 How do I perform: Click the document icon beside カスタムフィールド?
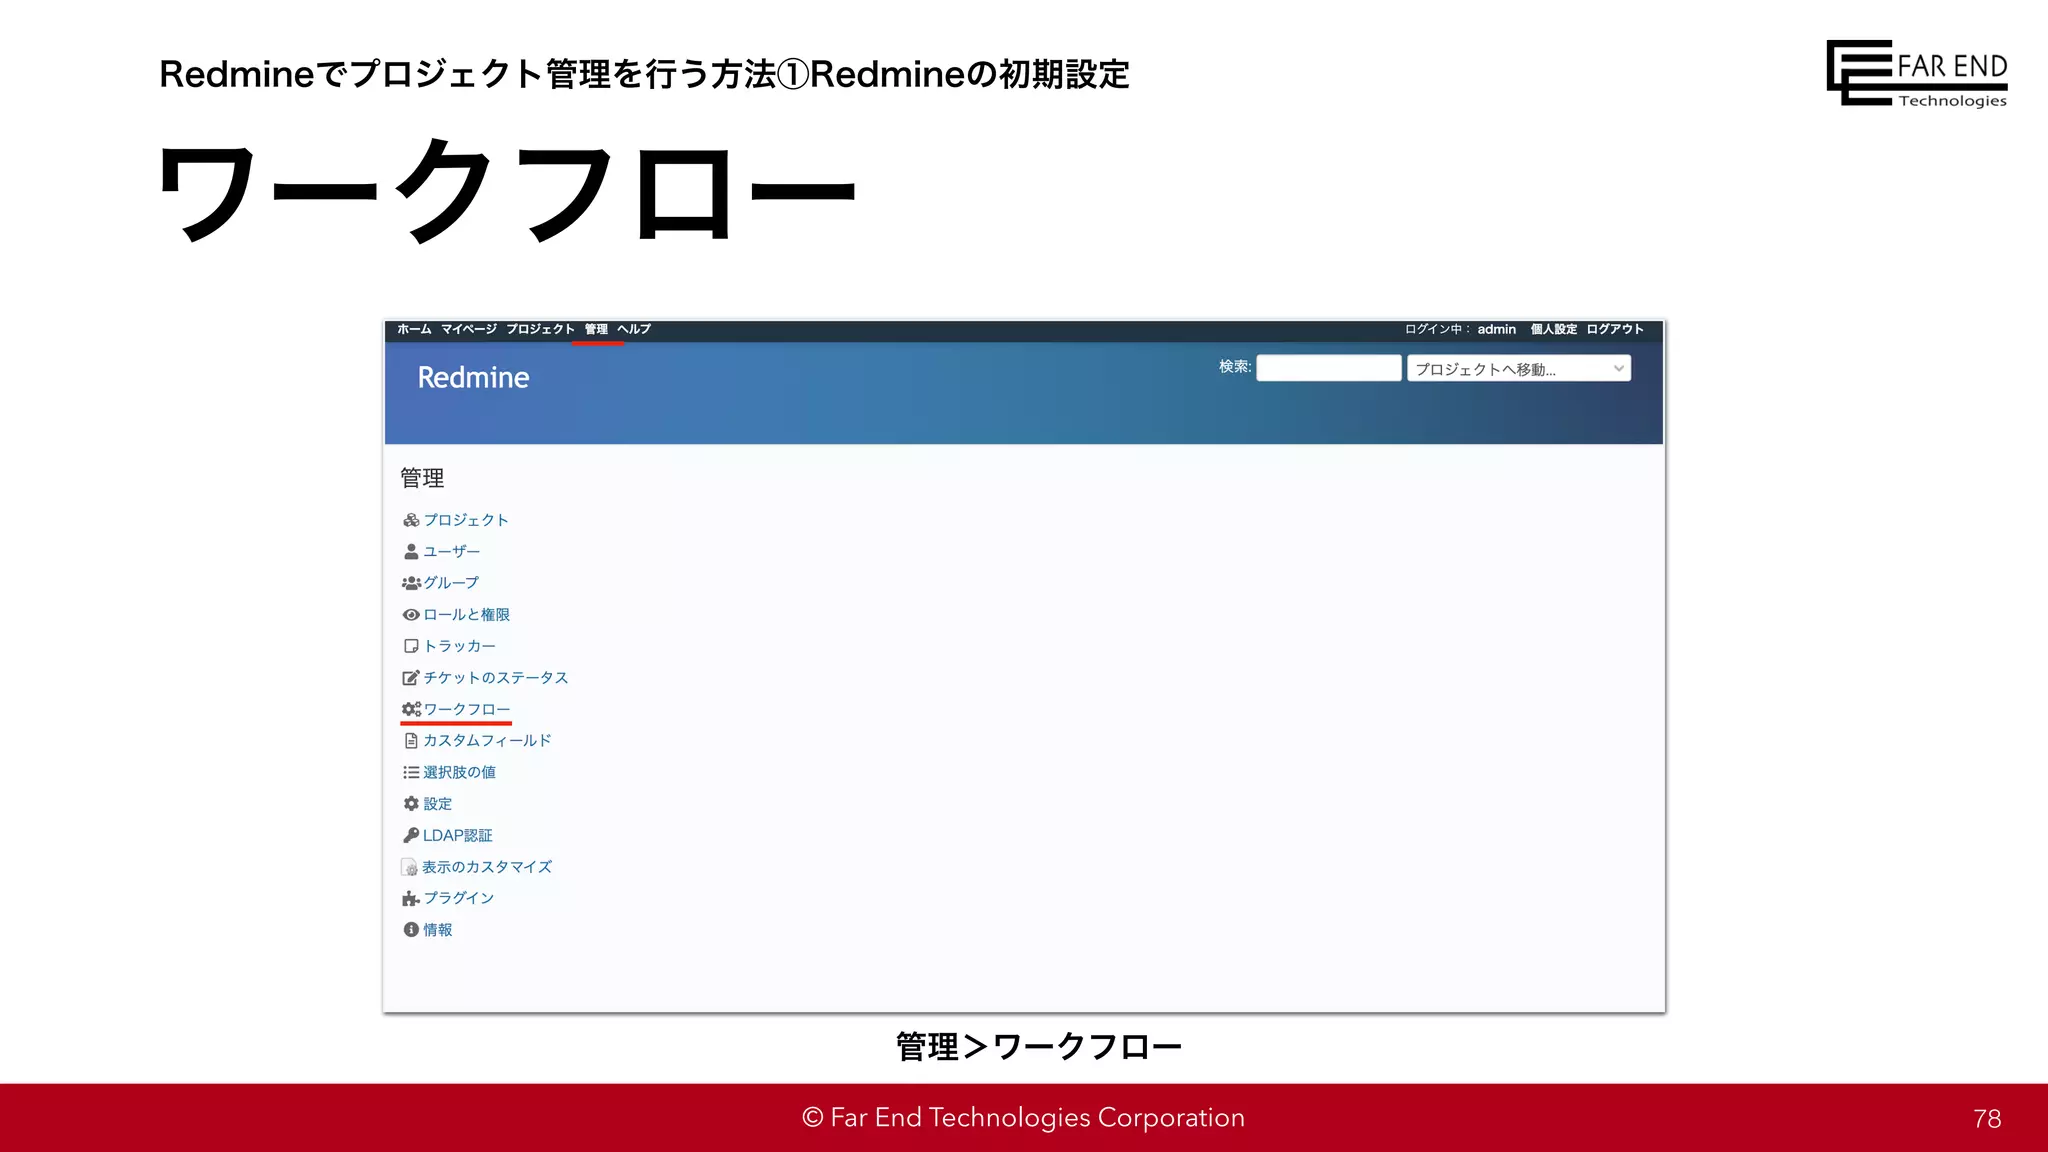pyautogui.click(x=411, y=741)
